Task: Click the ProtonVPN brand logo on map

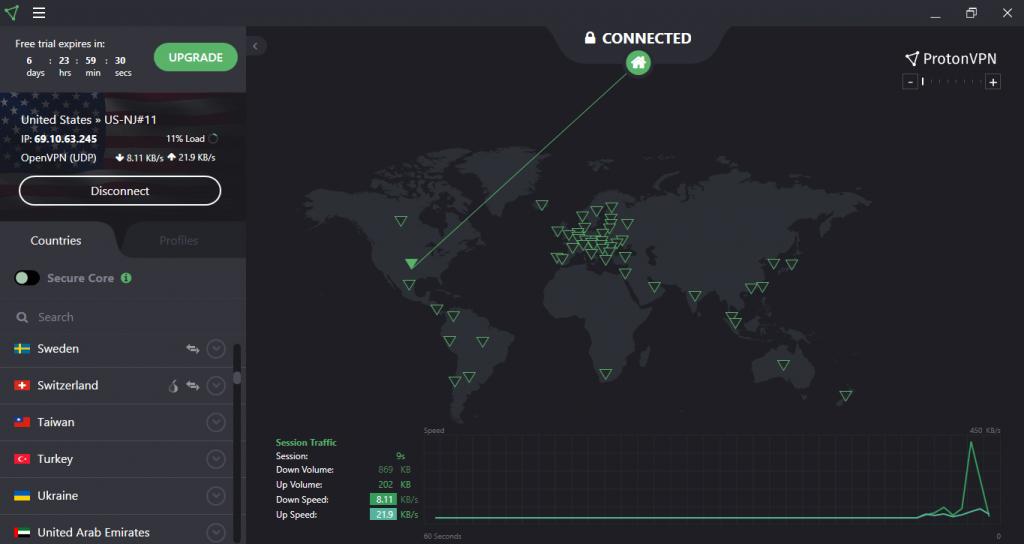Action: 951,59
